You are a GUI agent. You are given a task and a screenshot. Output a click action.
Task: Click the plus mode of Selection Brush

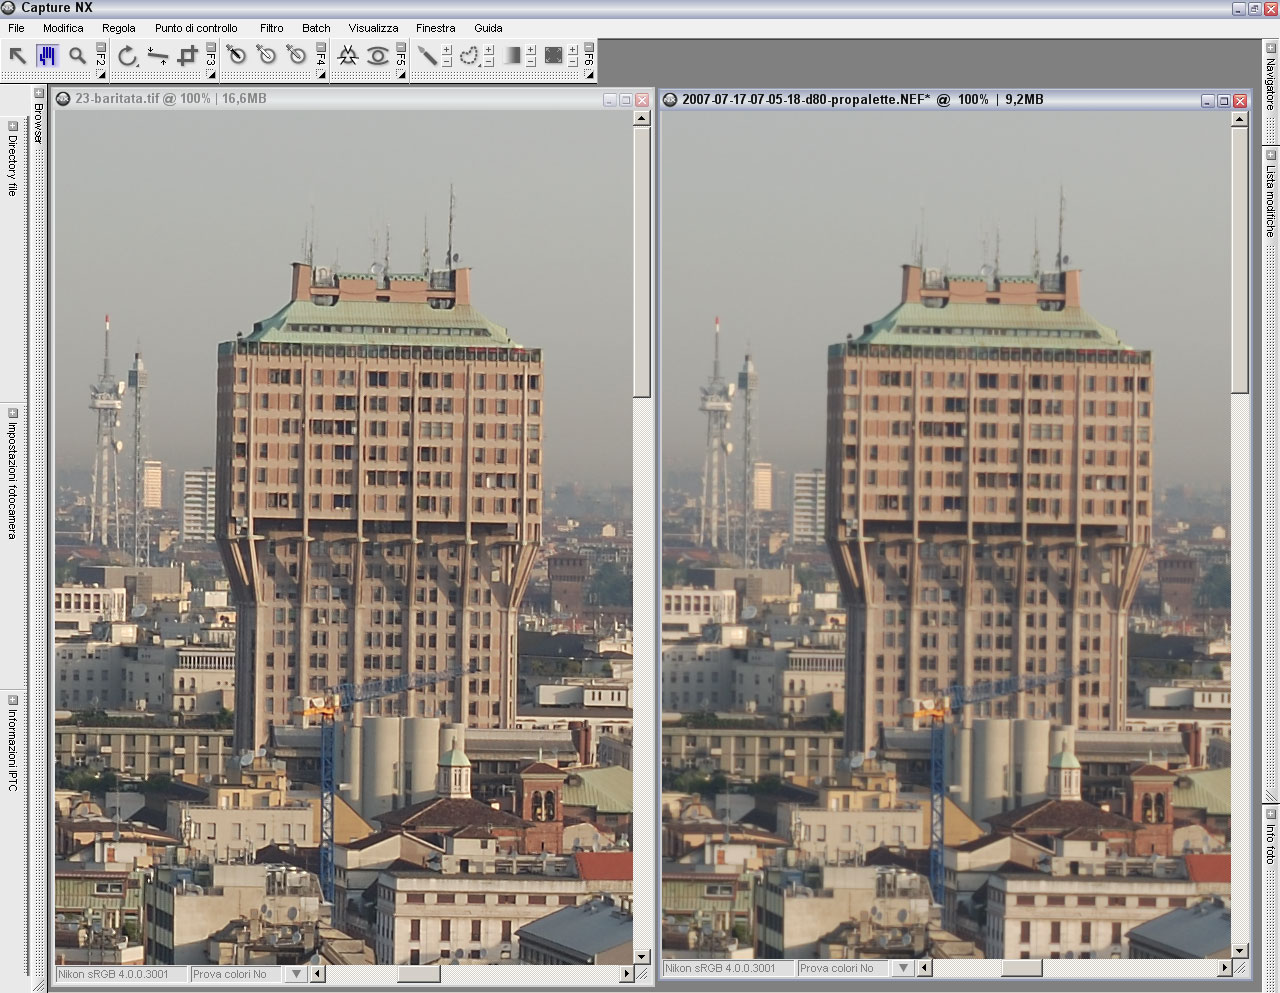447,50
